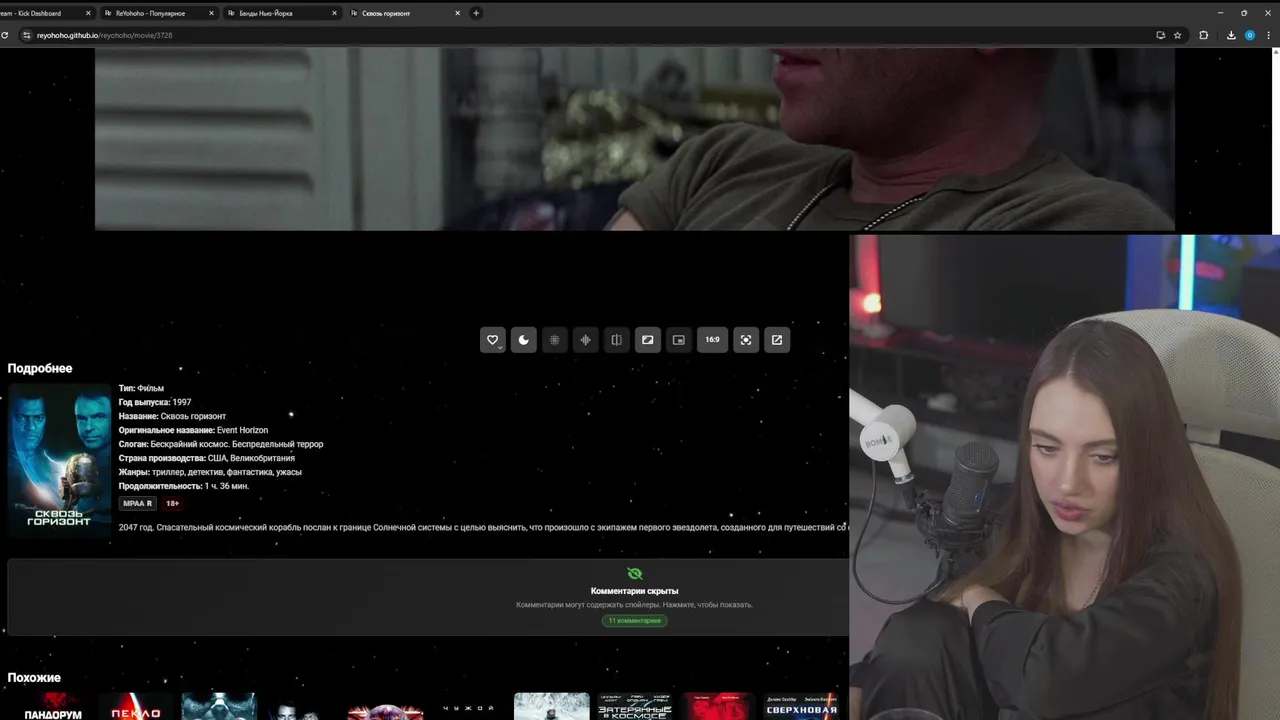Close the Сквозь горизонт tab

pos(457,13)
